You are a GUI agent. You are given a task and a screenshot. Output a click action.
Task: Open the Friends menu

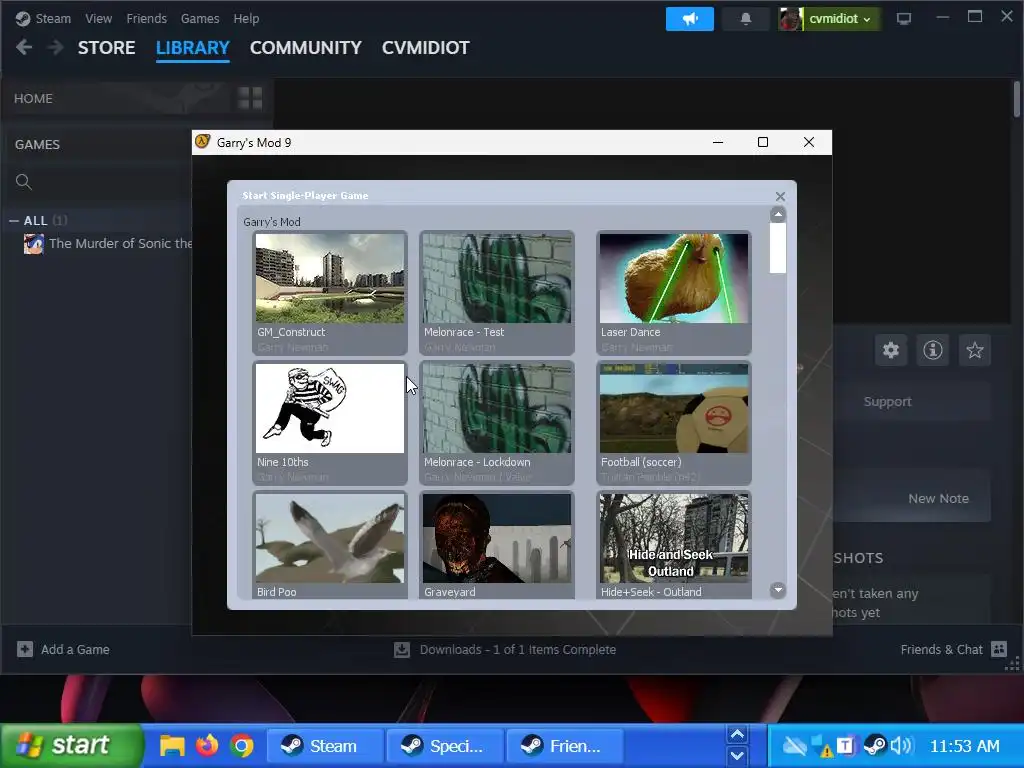pyautogui.click(x=146, y=18)
